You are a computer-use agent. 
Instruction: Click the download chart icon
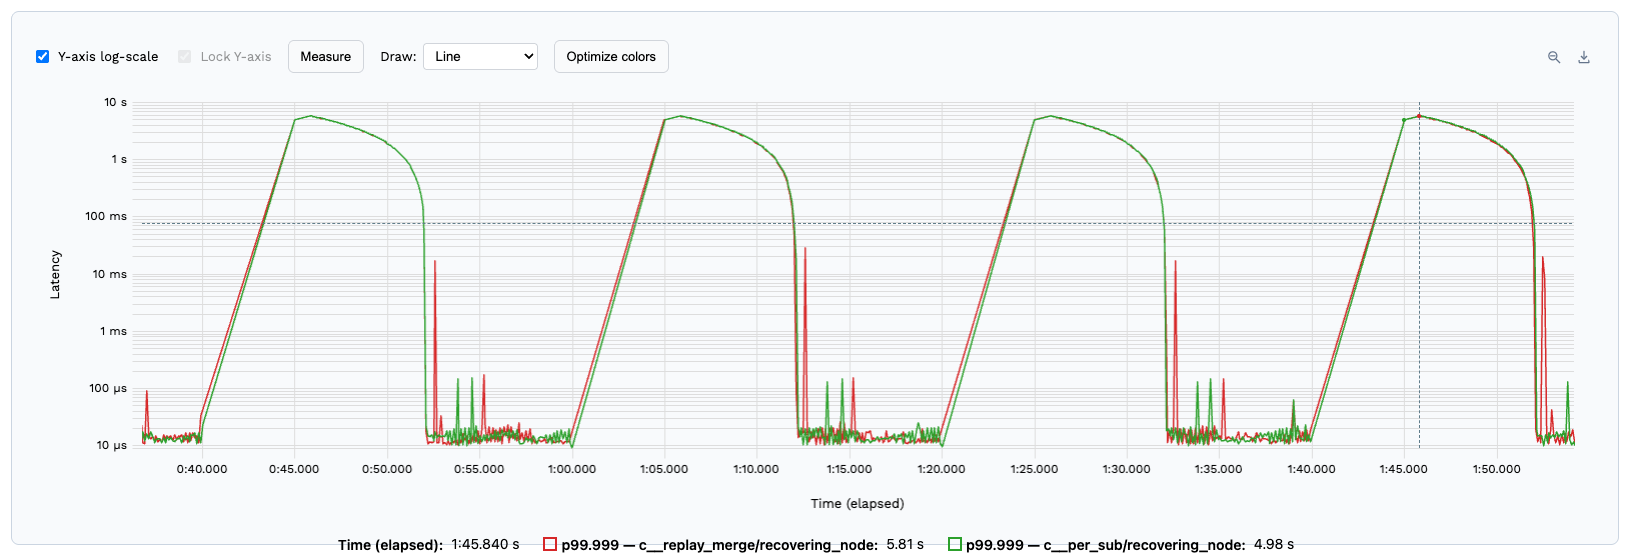point(1584,57)
